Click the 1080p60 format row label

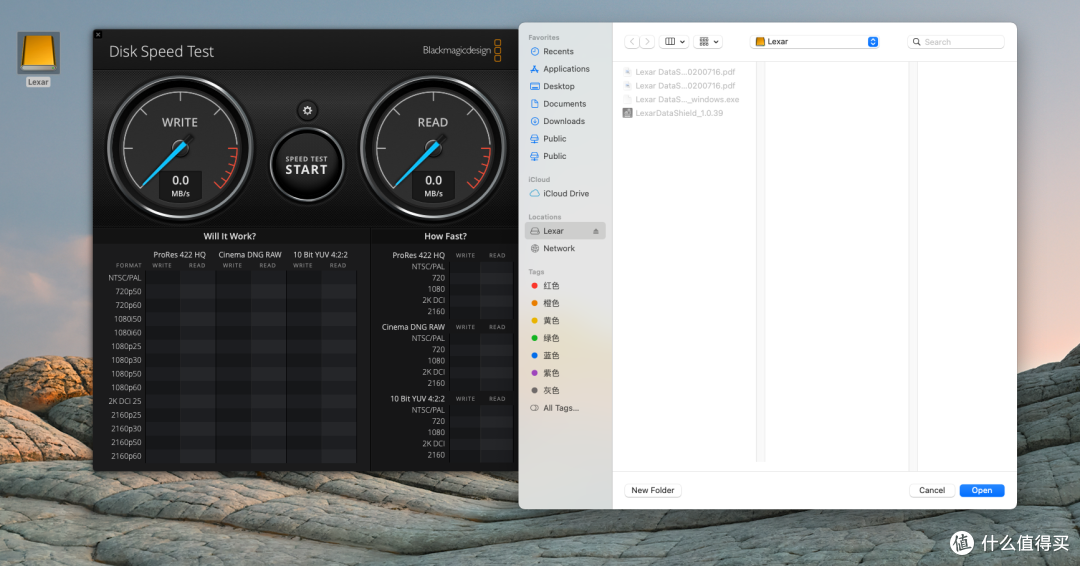pyautogui.click(x=126, y=387)
